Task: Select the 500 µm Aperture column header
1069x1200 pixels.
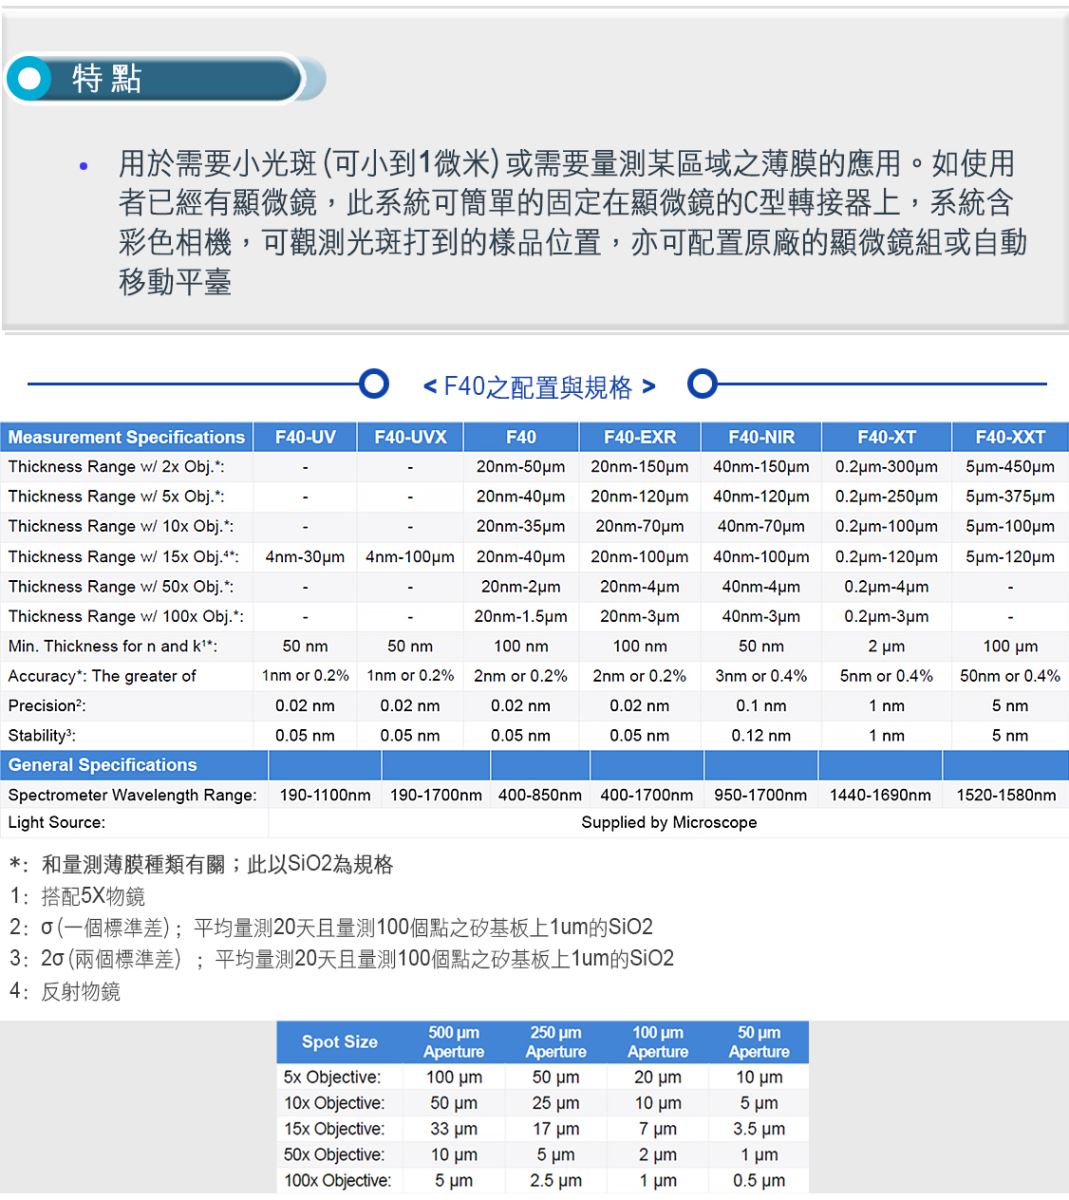Action: tap(454, 1042)
